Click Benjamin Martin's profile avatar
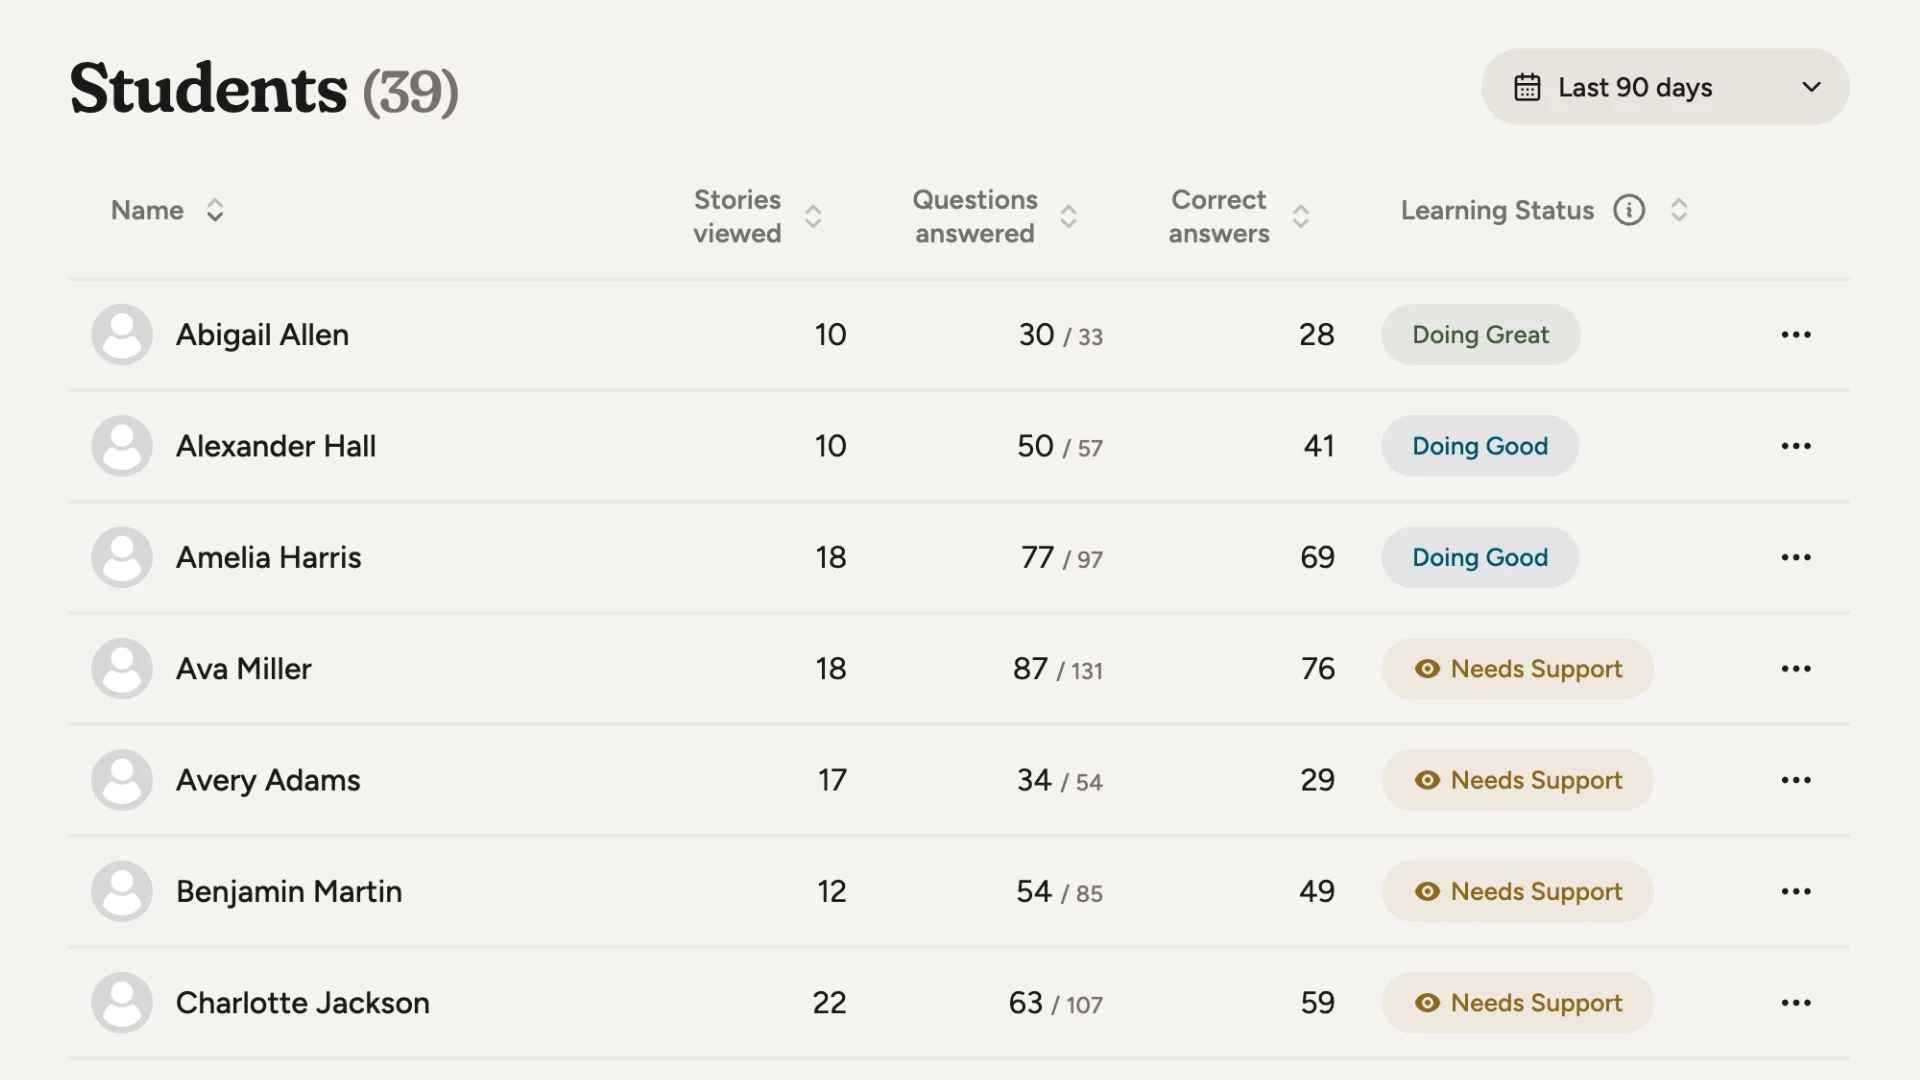 pos(122,891)
